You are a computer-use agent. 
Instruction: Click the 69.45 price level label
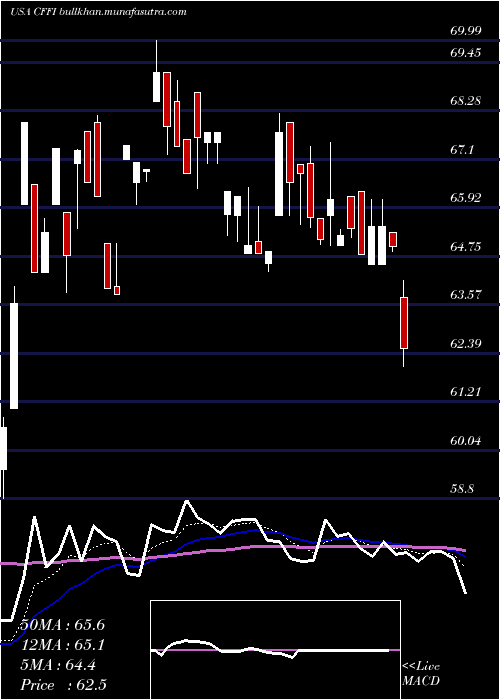click(x=465, y=53)
